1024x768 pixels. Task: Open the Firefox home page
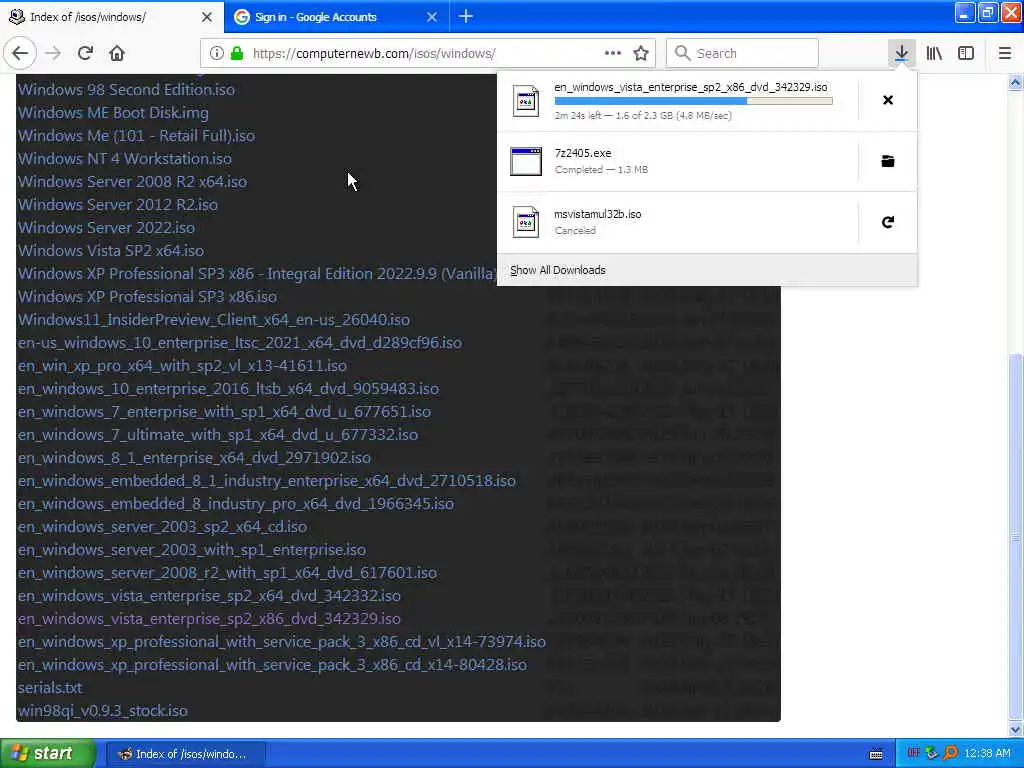(117, 53)
